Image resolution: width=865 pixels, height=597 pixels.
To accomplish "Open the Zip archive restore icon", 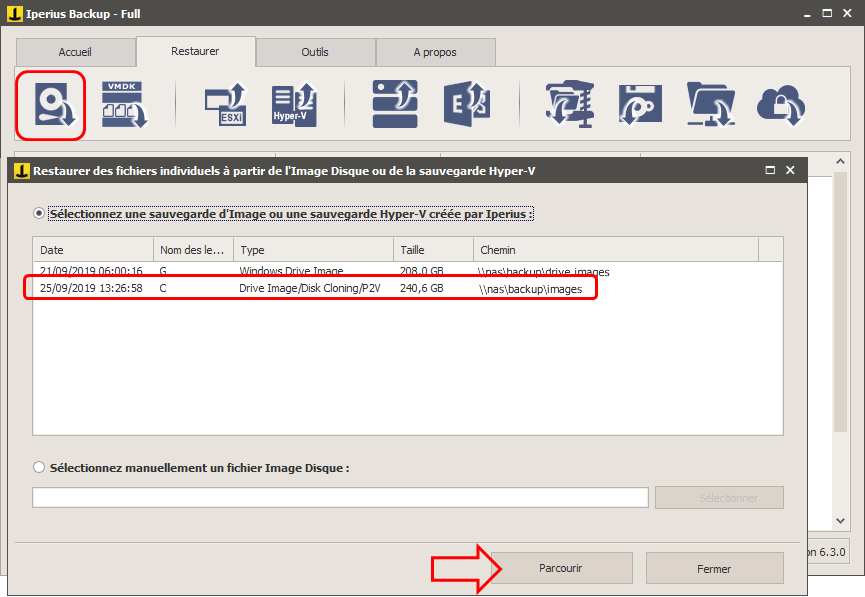I will [570, 105].
